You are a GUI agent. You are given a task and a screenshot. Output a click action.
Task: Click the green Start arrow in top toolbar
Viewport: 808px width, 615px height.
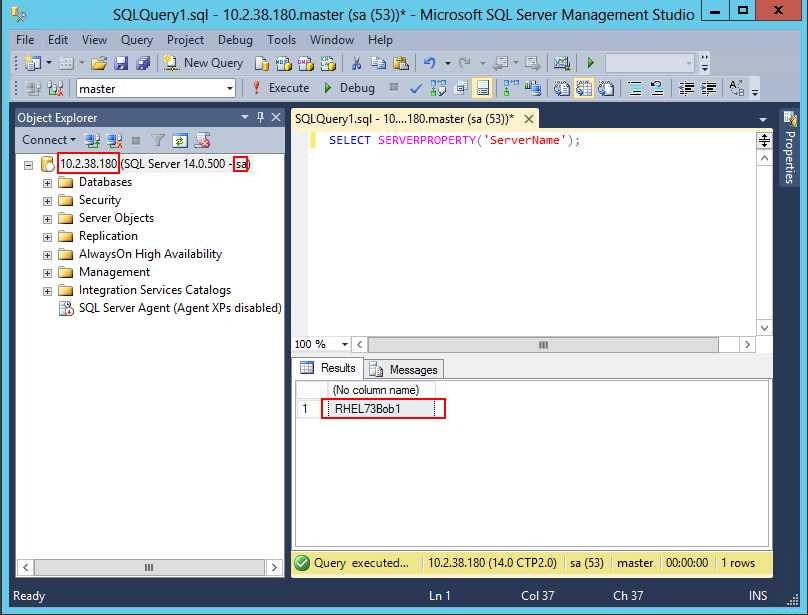591,63
